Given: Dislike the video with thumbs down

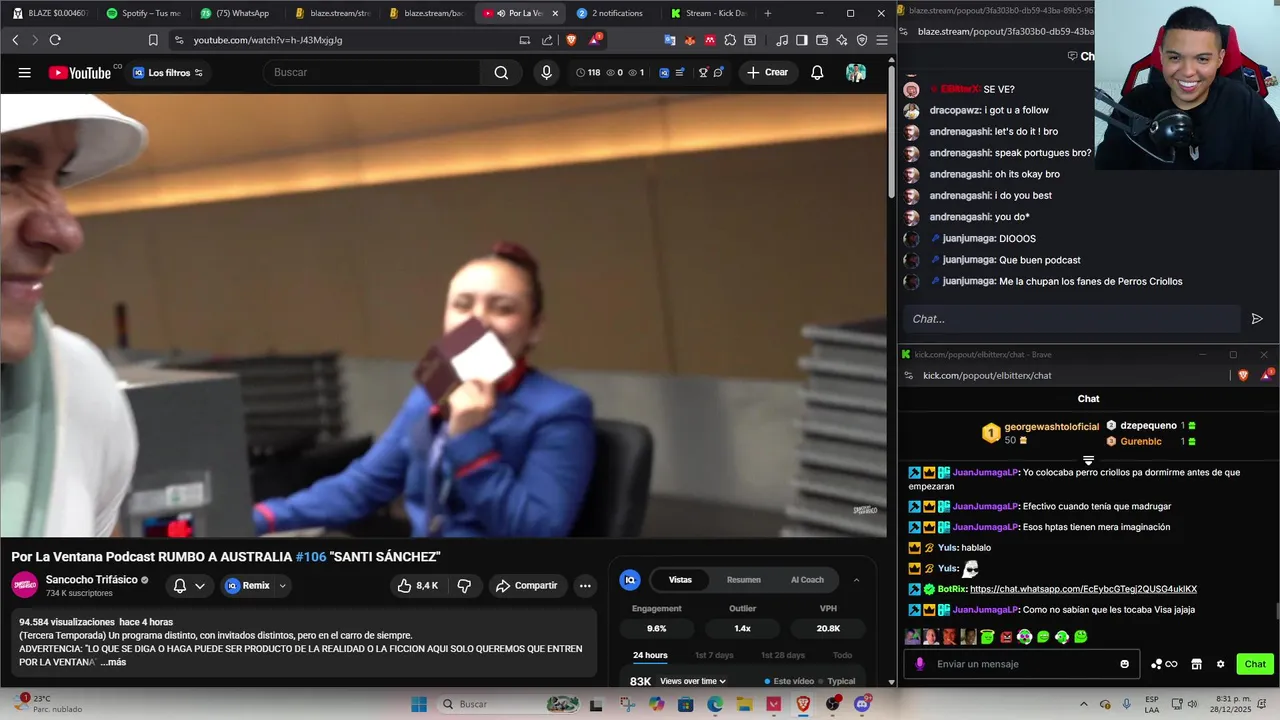Looking at the screenshot, I should tap(464, 585).
